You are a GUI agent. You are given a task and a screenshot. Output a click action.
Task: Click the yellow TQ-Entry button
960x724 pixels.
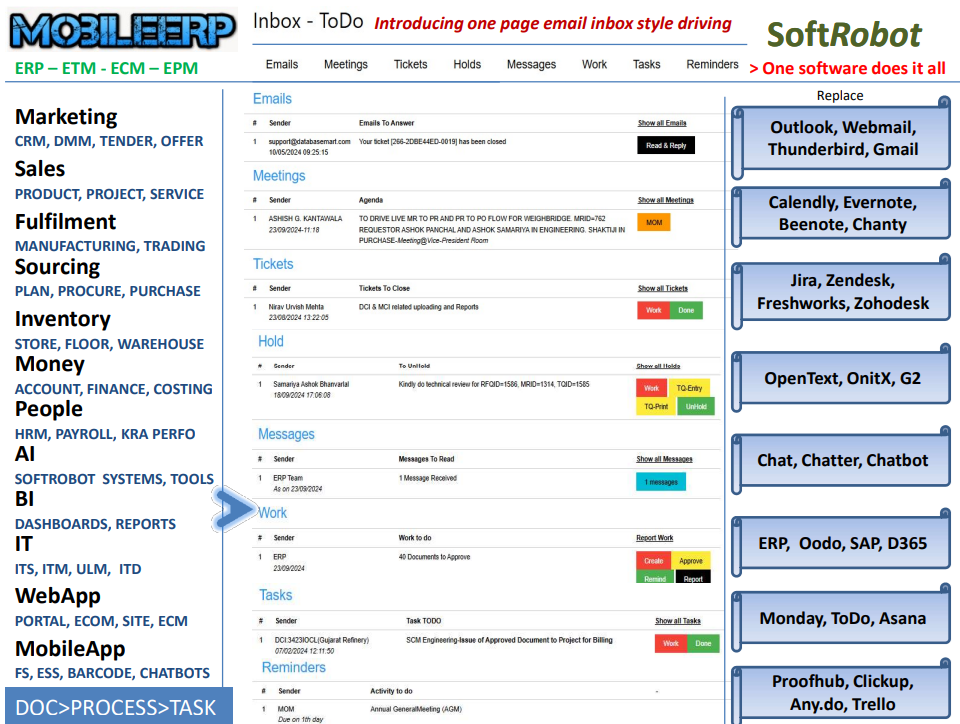click(x=689, y=388)
